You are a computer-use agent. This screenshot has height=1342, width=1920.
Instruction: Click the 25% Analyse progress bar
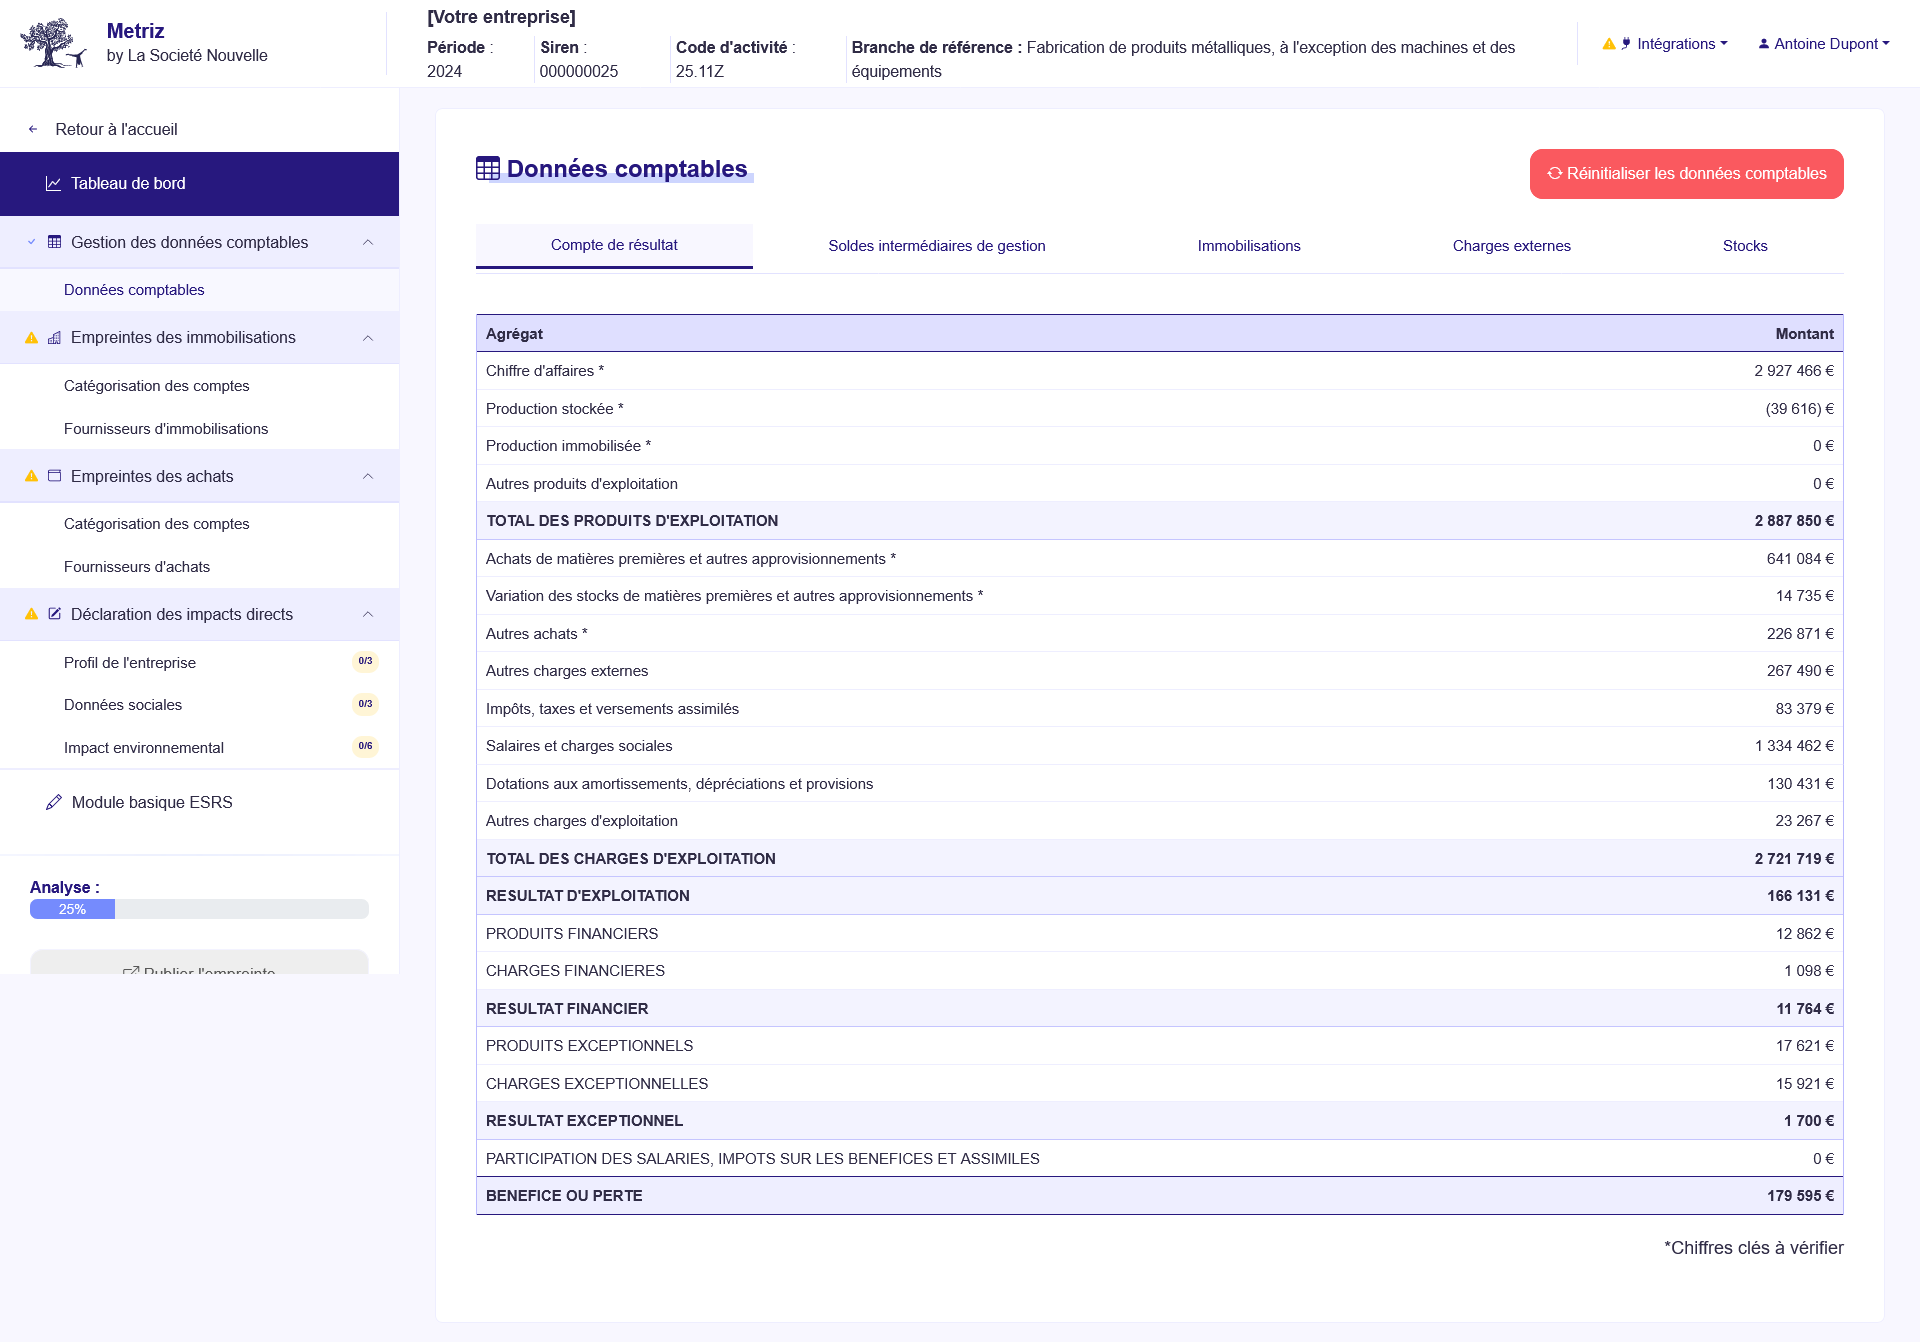(x=72, y=909)
